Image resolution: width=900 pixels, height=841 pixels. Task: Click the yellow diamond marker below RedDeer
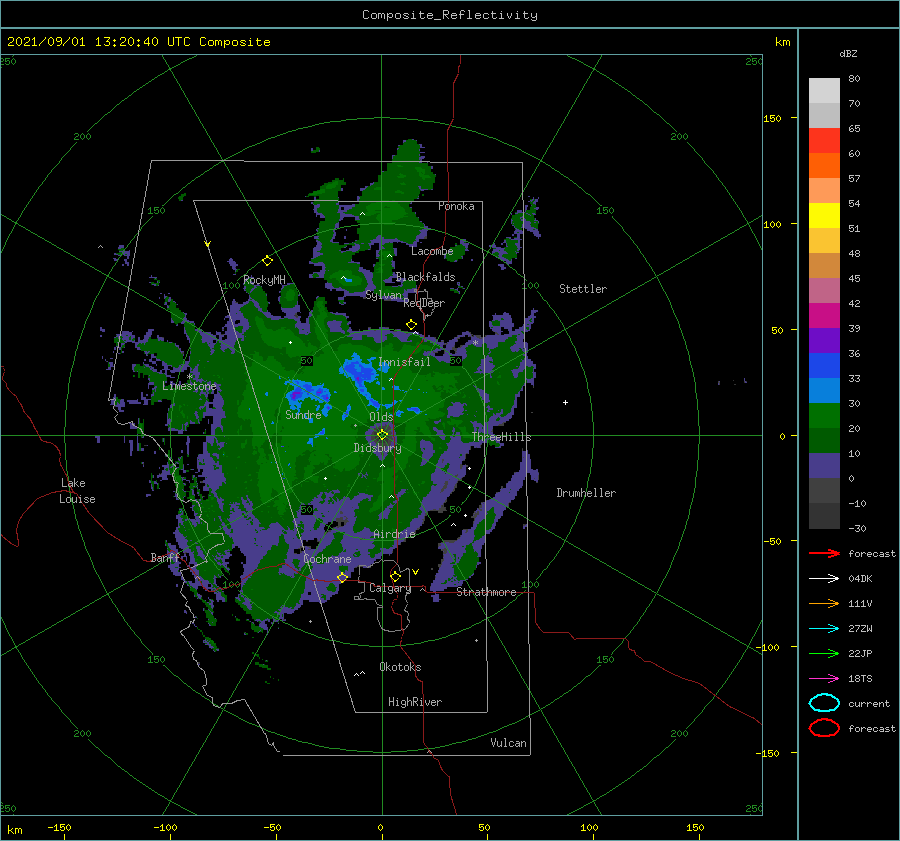pyautogui.click(x=411, y=325)
